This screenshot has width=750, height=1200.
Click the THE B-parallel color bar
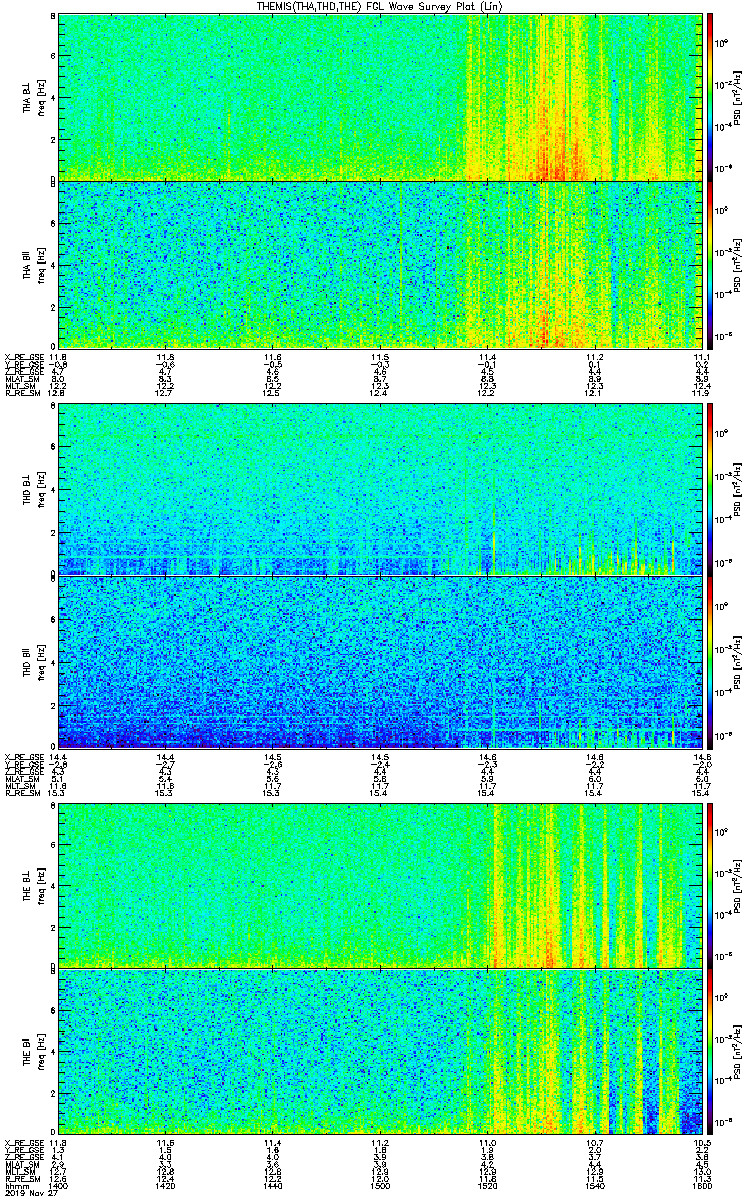click(x=711, y=1053)
